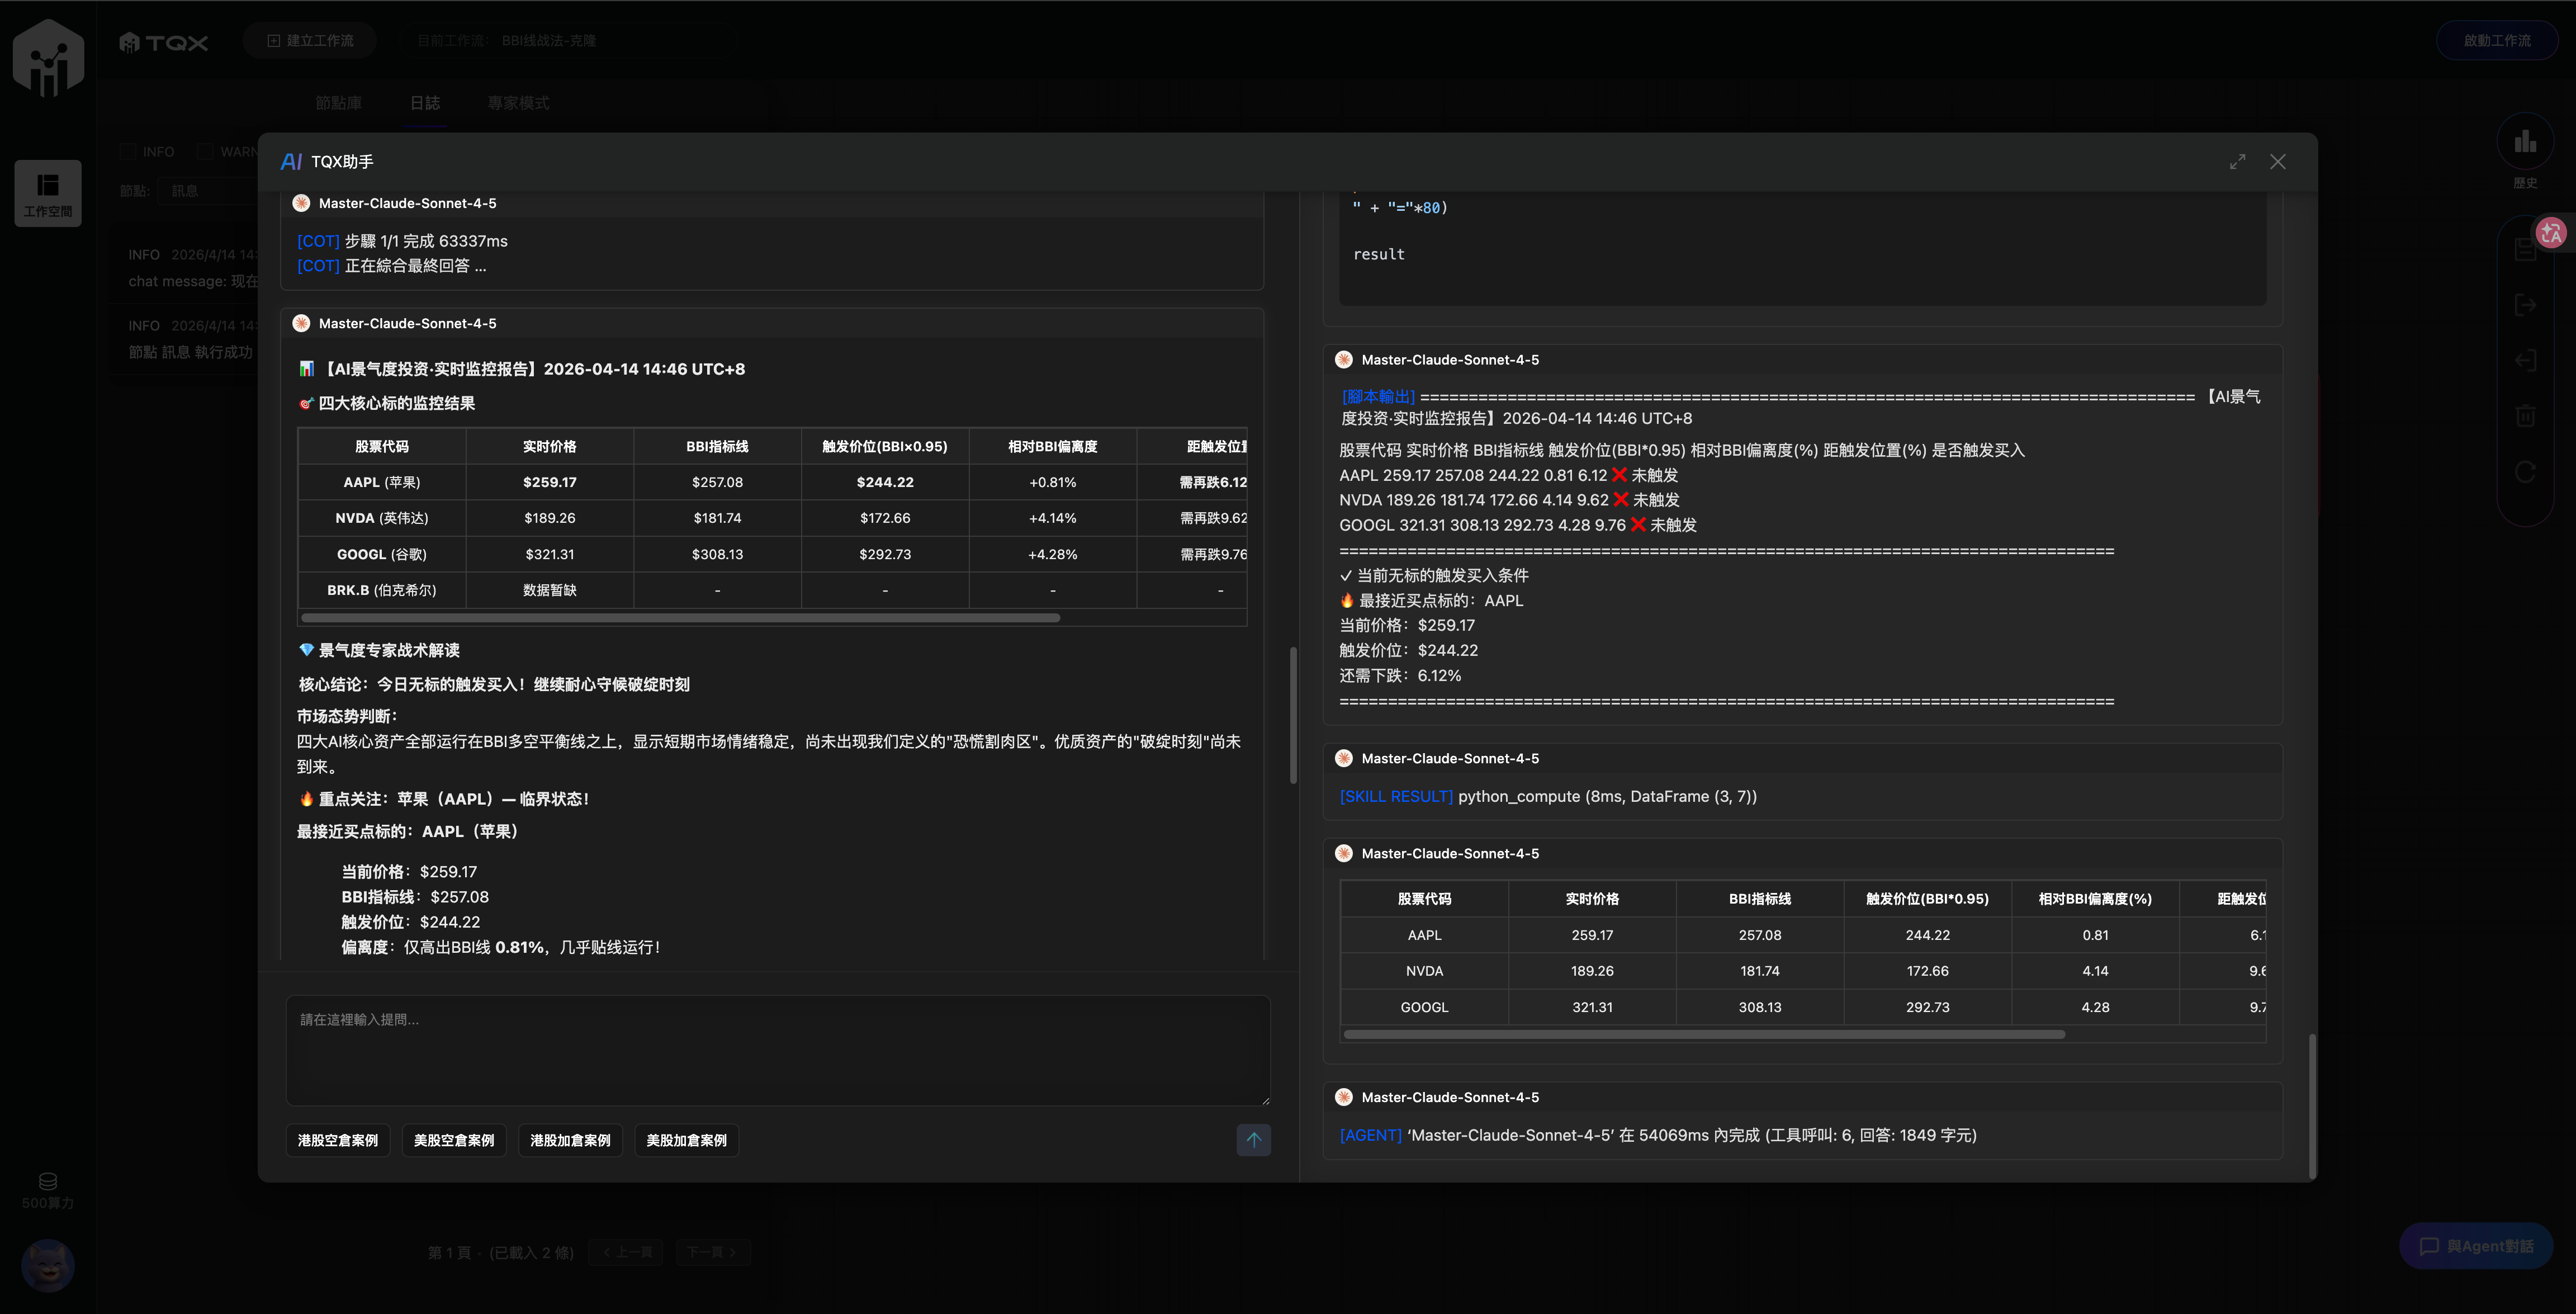
Task: Click the horizontal scrollbar under the 四大核心标的 table
Action: (x=680, y=618)
